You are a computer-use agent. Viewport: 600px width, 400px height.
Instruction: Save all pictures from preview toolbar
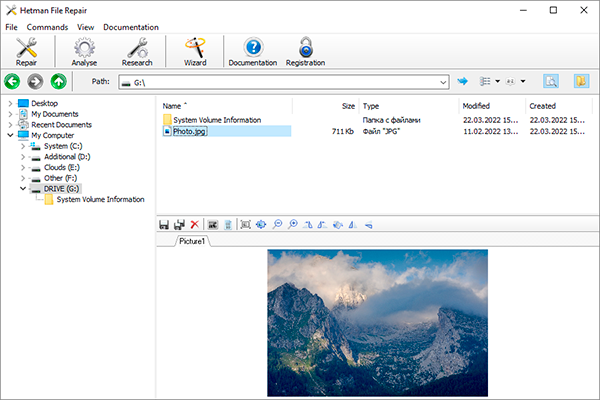[x=179, y=225]
